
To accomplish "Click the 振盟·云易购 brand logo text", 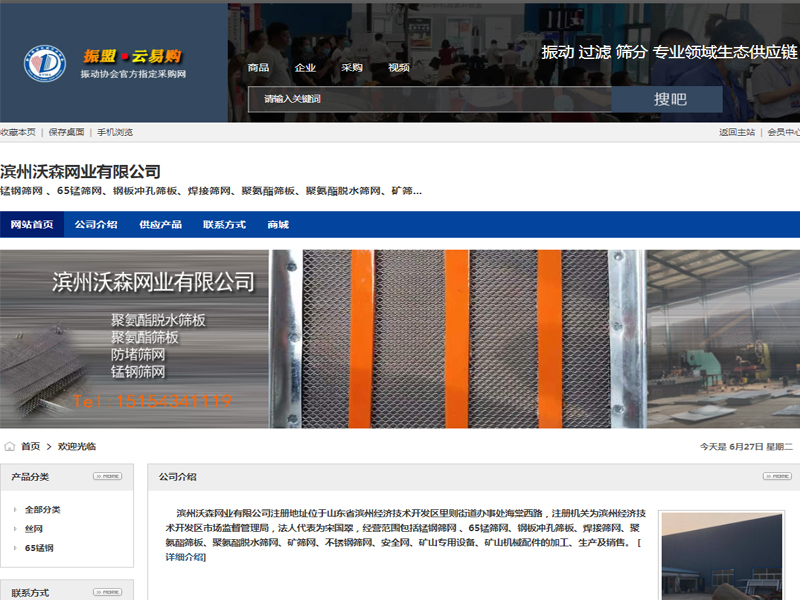I will tap(132, 56).
